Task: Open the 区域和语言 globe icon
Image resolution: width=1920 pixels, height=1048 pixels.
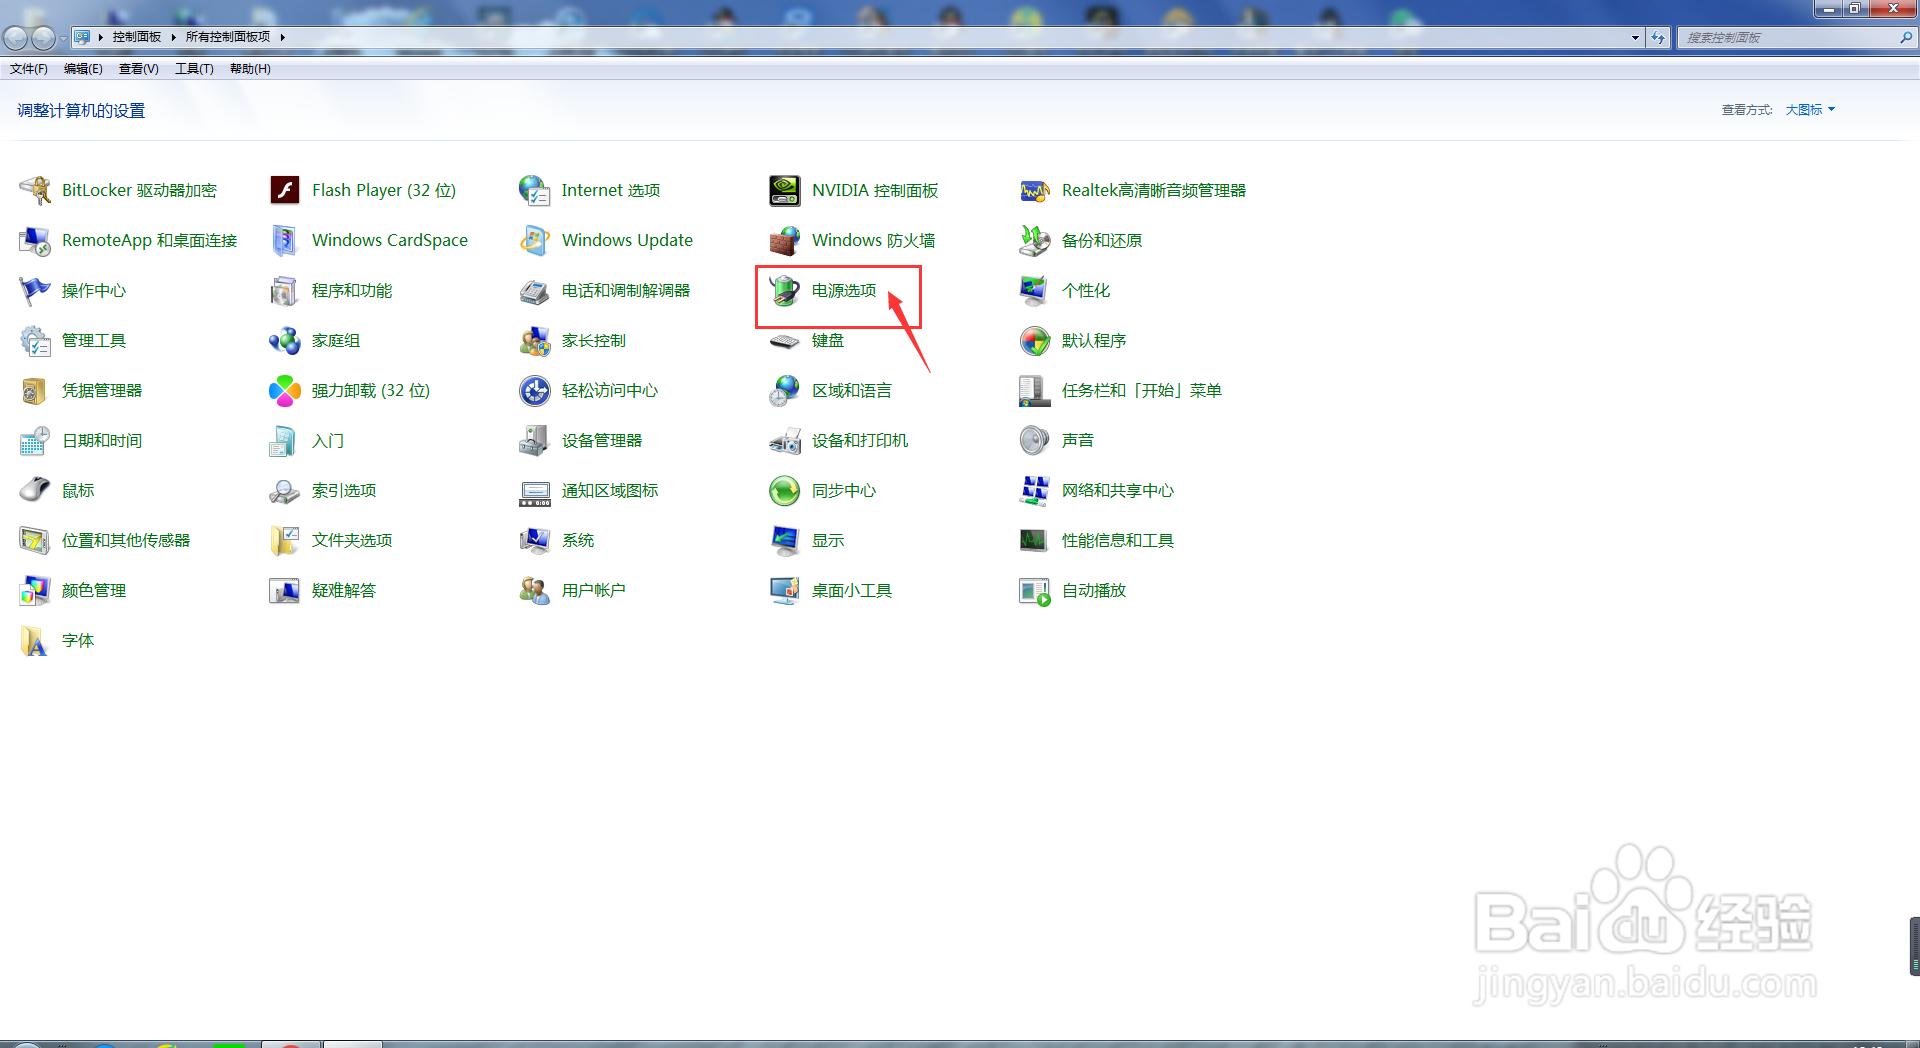Action: coord(785,390)
